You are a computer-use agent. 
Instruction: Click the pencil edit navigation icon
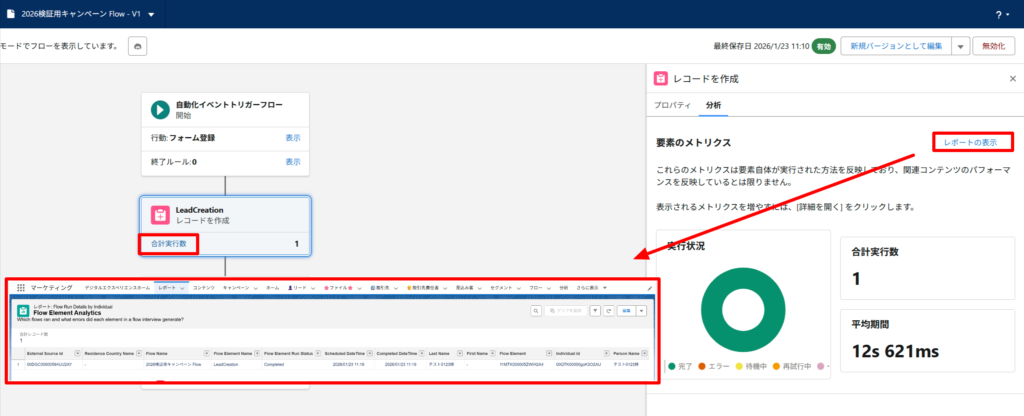tap(649, 289)
